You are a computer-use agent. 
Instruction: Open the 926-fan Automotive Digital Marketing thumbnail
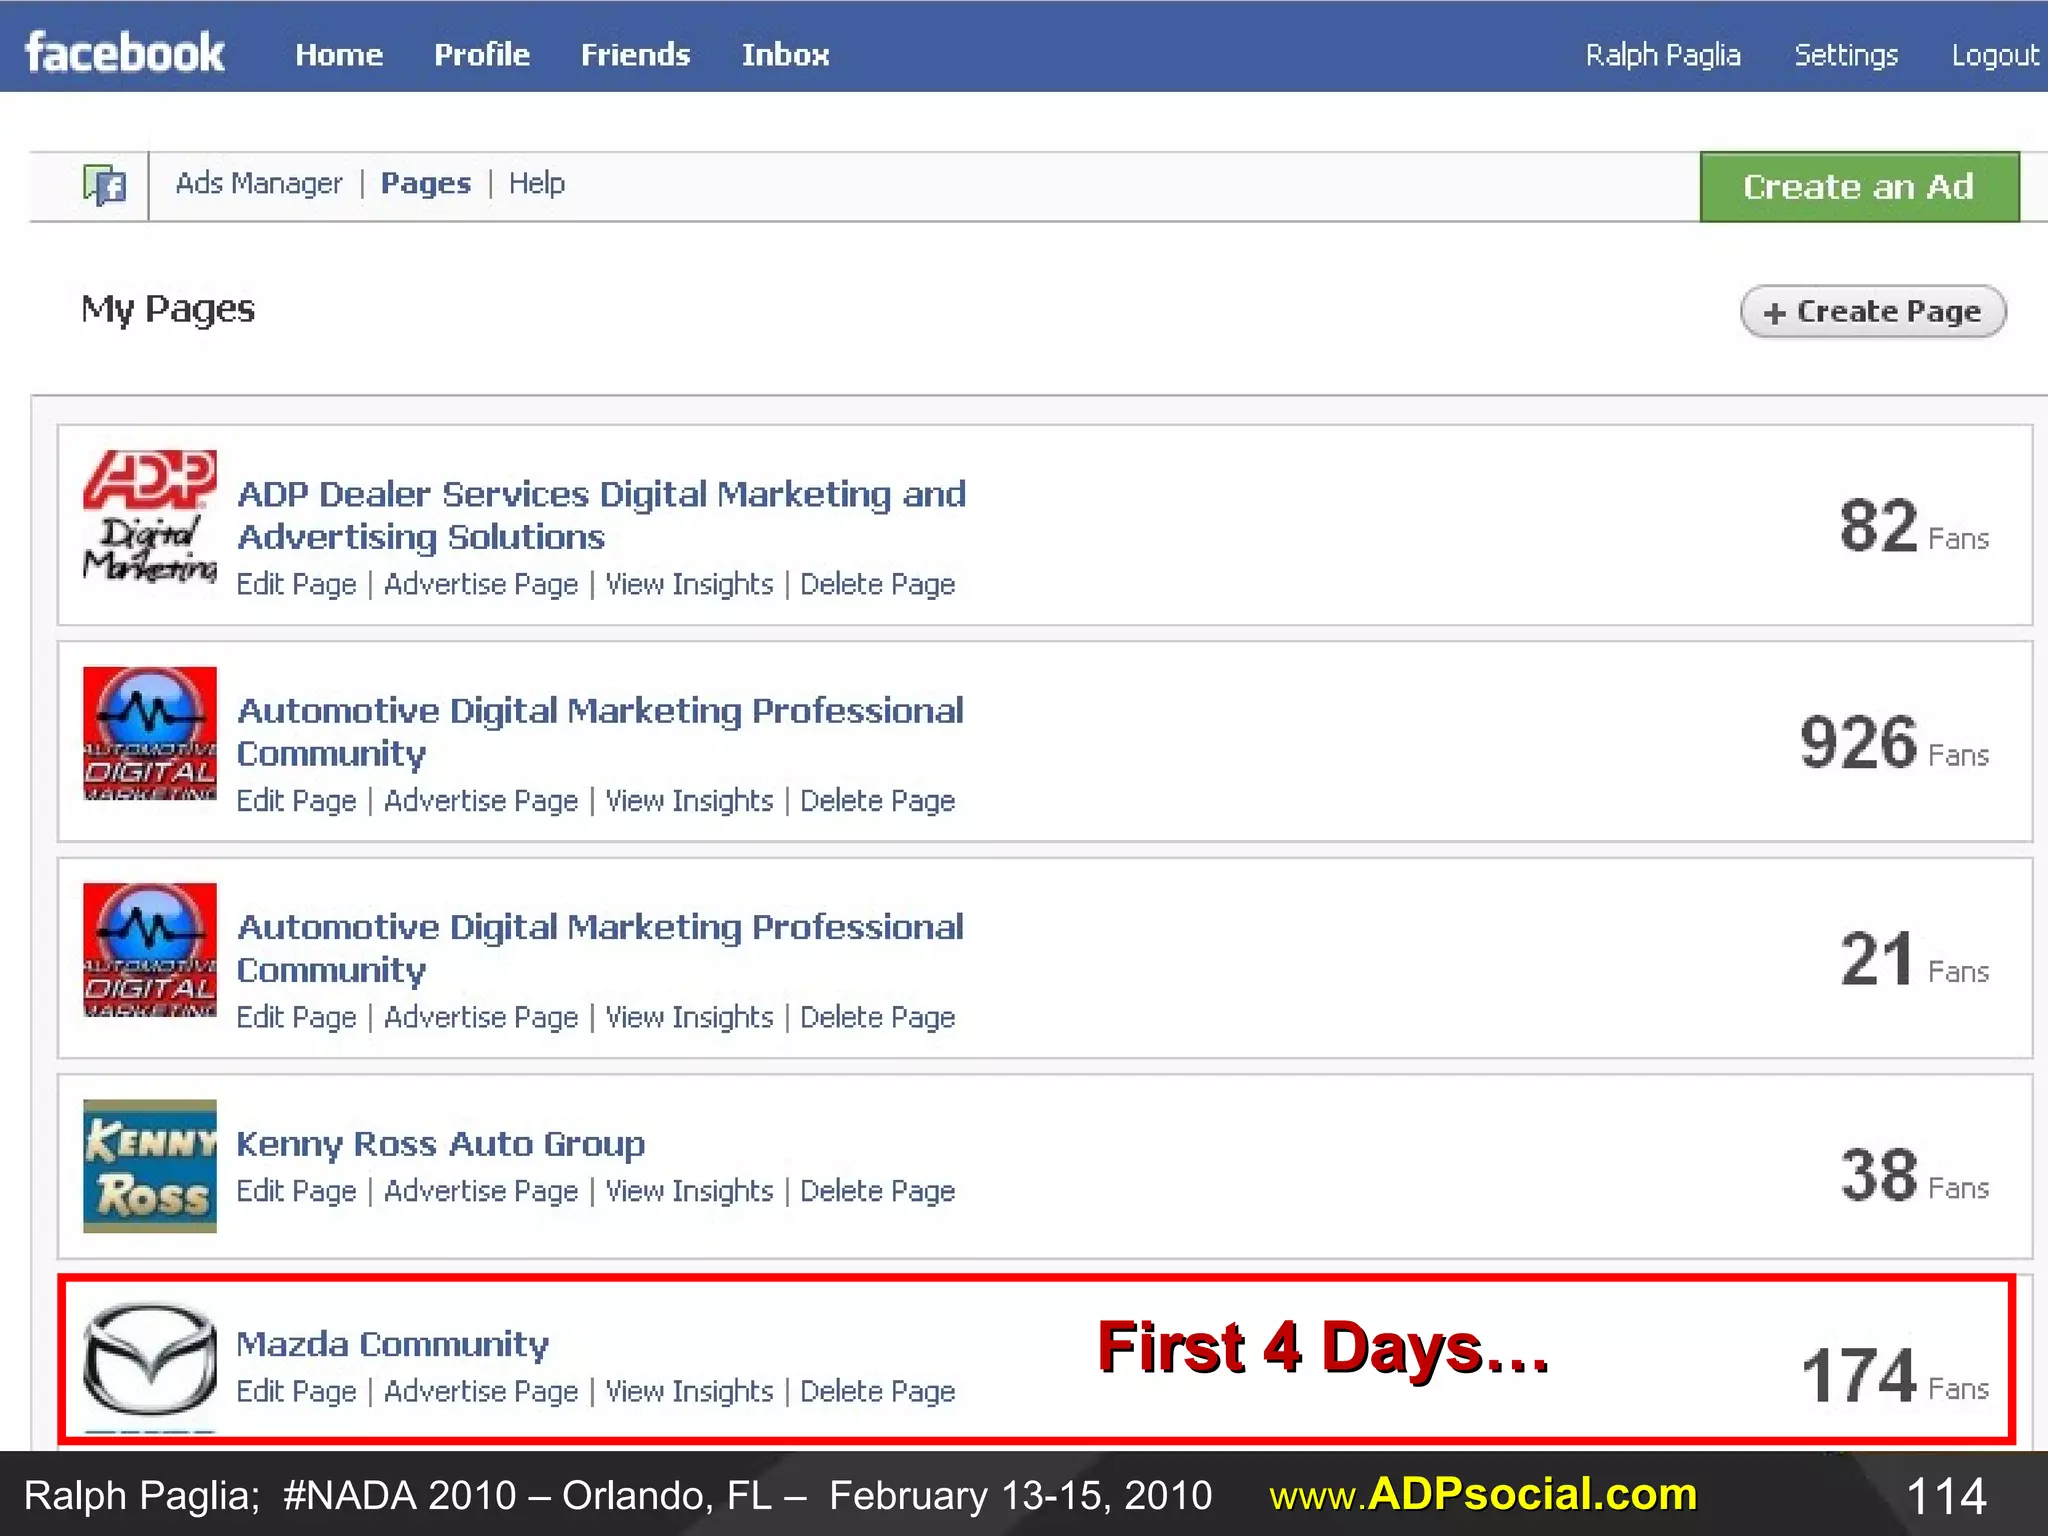click(x=150, y=733)
